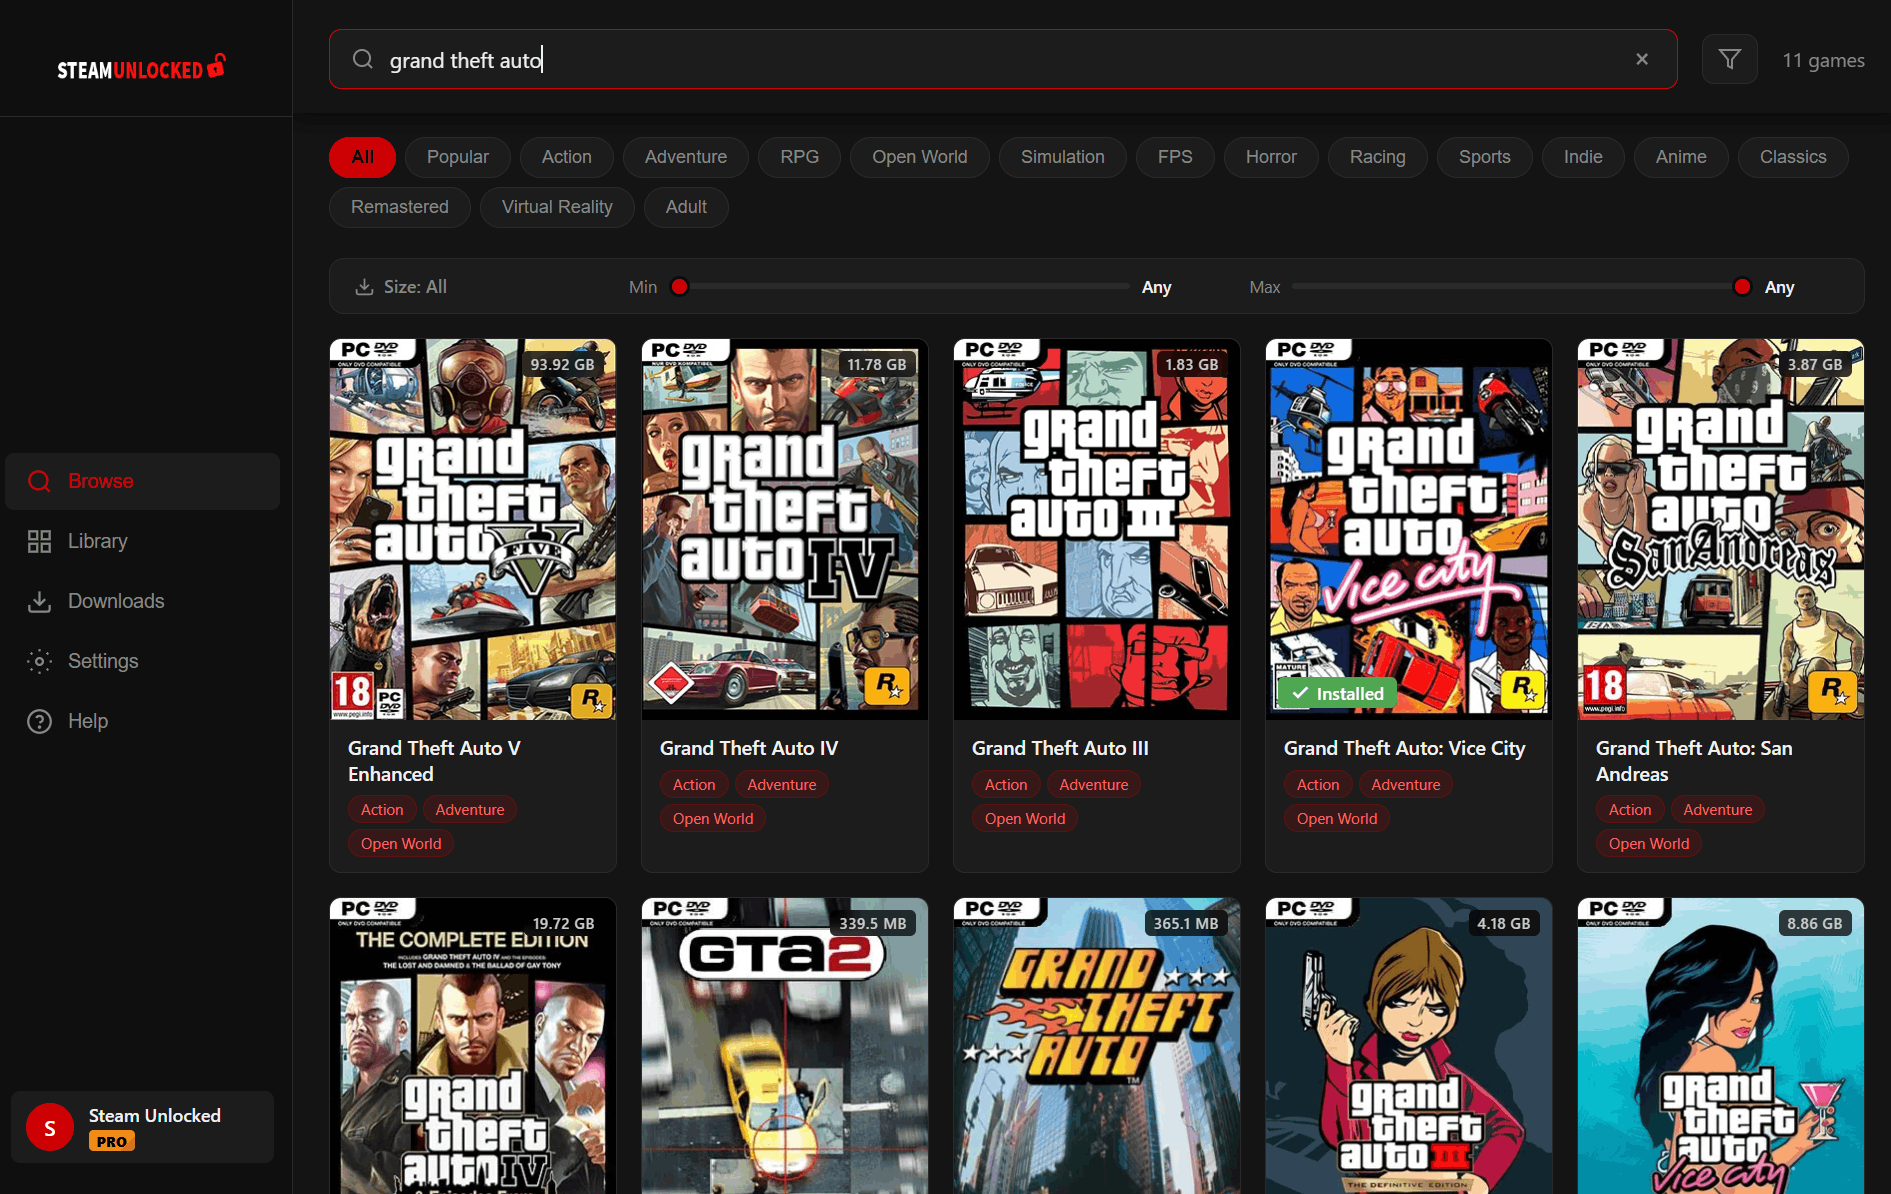The height and width of the screenshot is (1194, 1891).
Task: Click Rockstar logo on GTA IV cover
Action: [886, 686]
